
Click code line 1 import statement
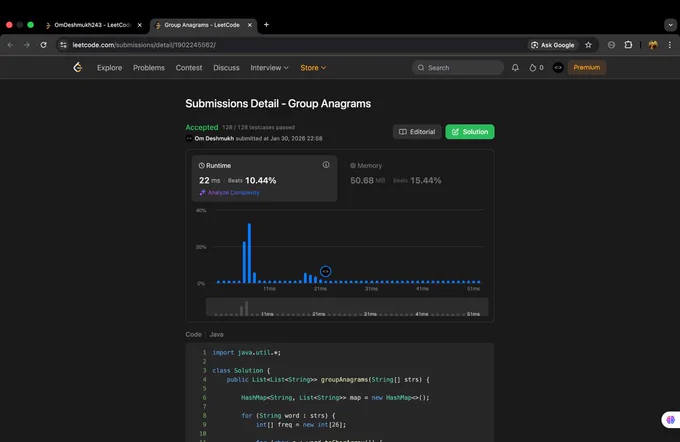pyautogui.click(x=247, y=353)
